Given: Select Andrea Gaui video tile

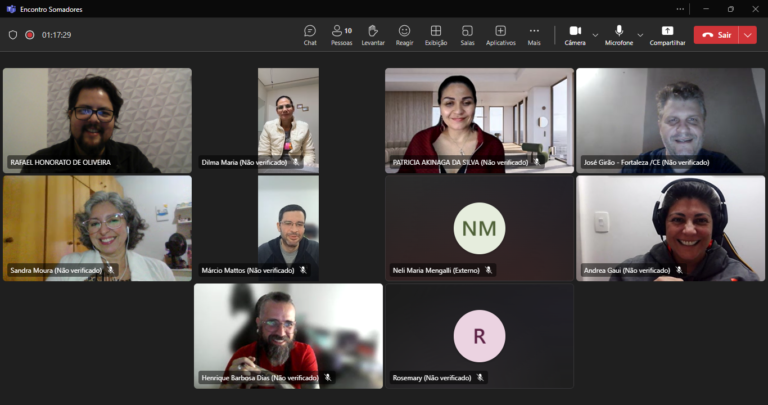Looking at the screenshot, I should [670, 228].
